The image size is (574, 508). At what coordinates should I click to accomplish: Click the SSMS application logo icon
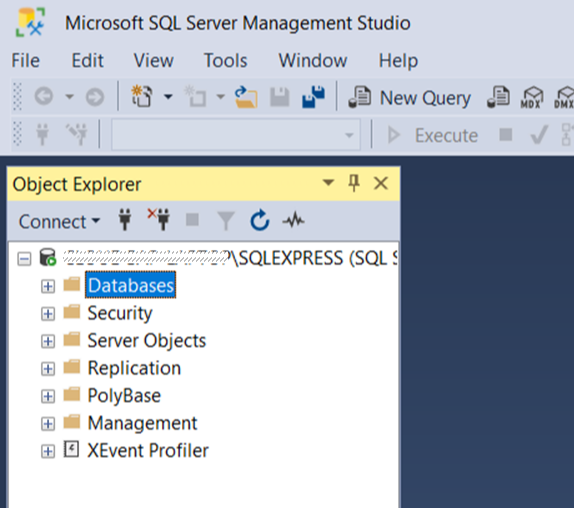30,23
